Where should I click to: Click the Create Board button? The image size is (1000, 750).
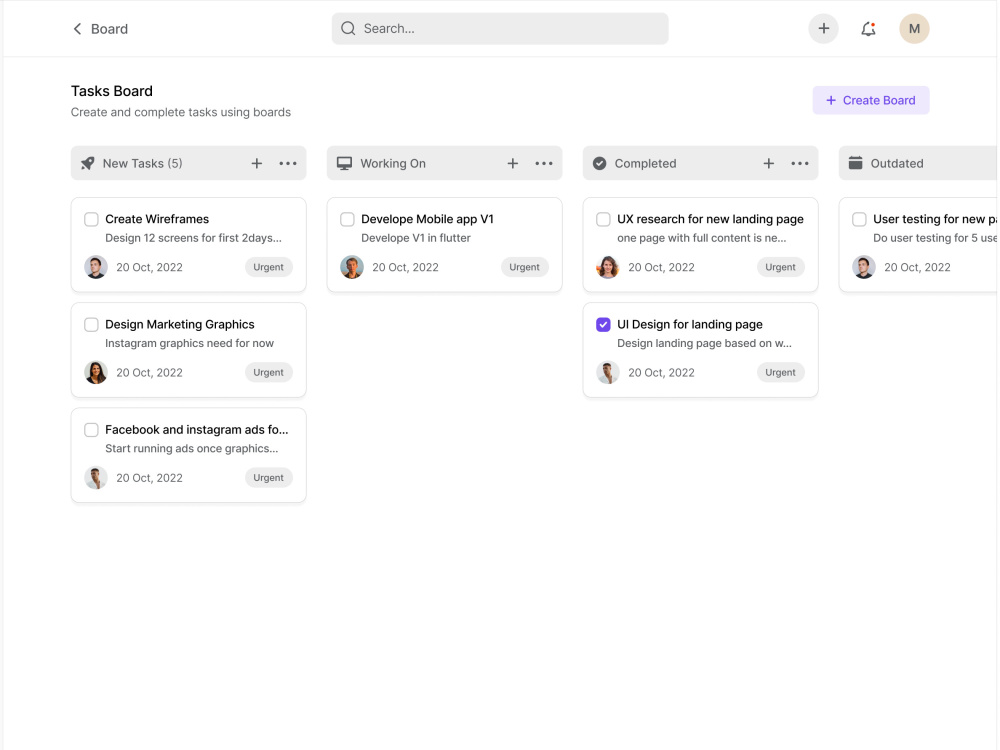(x=871, y=100)
